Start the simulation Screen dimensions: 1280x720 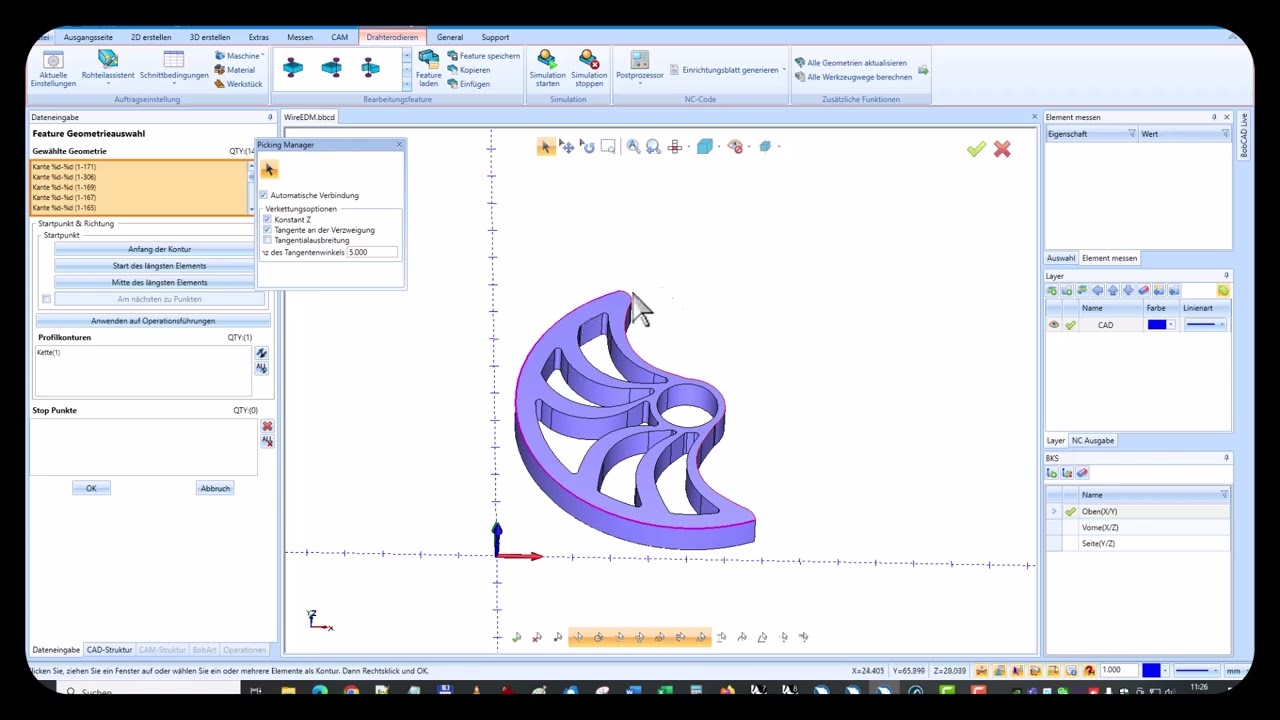(547, 69)
